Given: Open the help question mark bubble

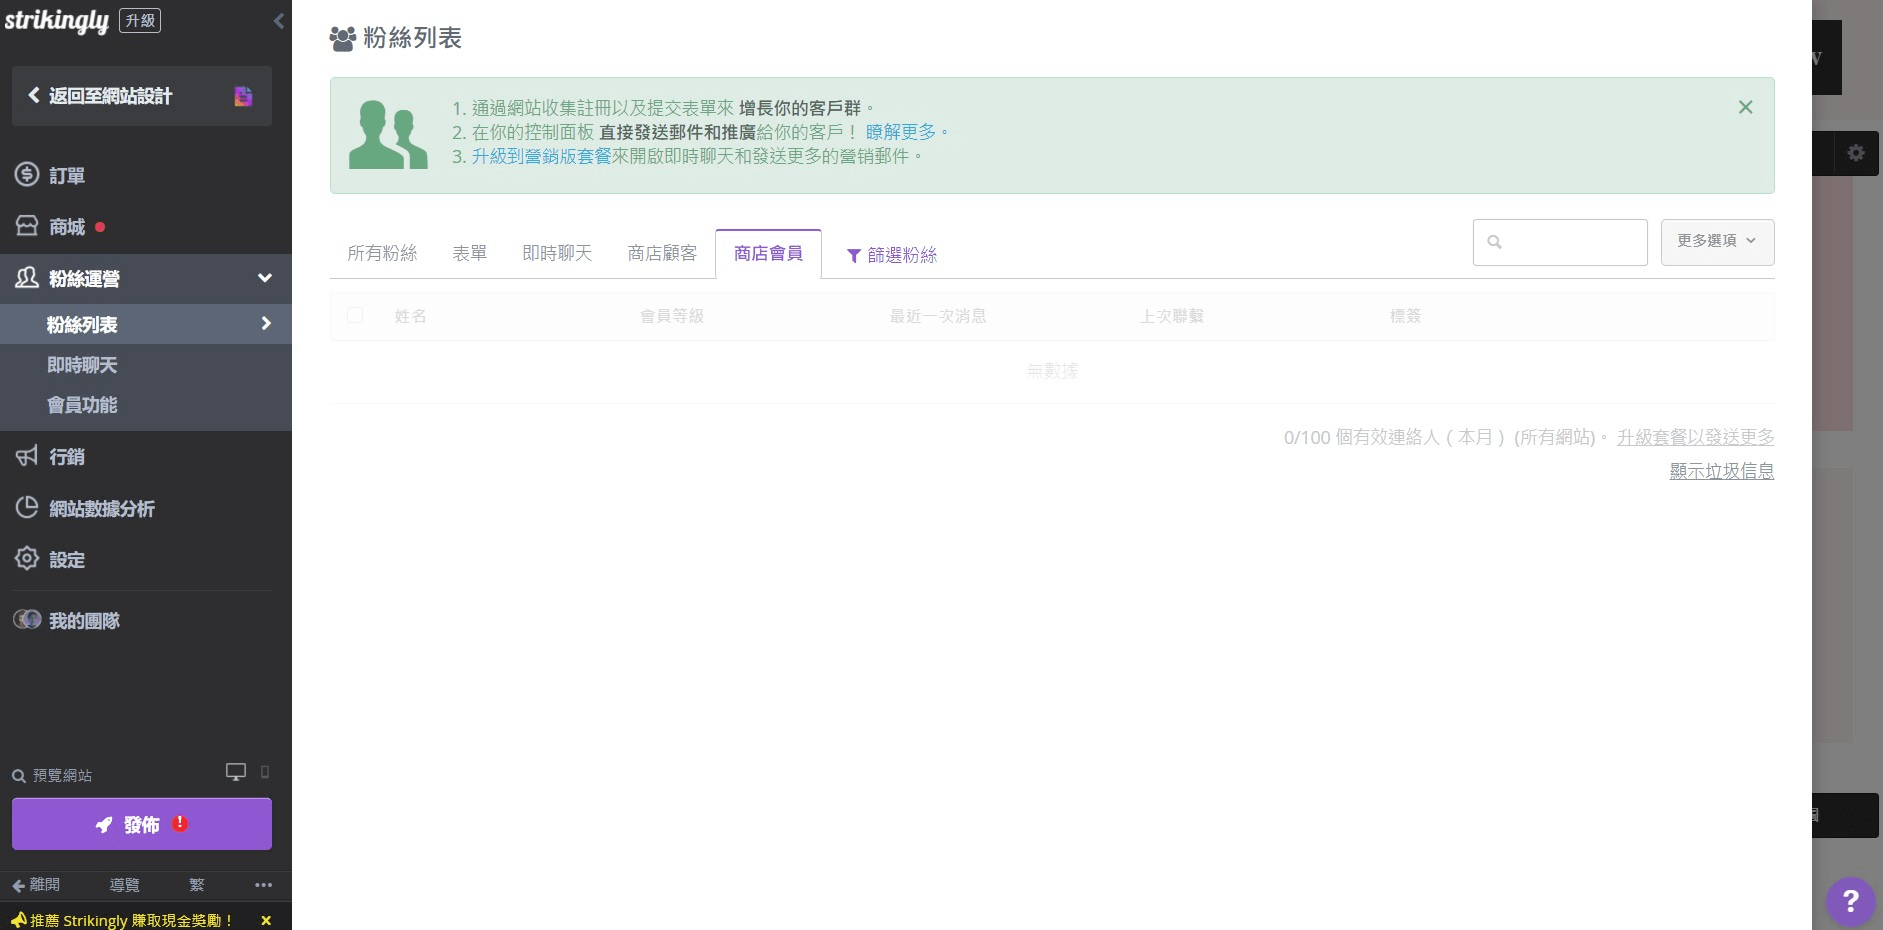Looking at the screenshot, I should [1849, 902].
